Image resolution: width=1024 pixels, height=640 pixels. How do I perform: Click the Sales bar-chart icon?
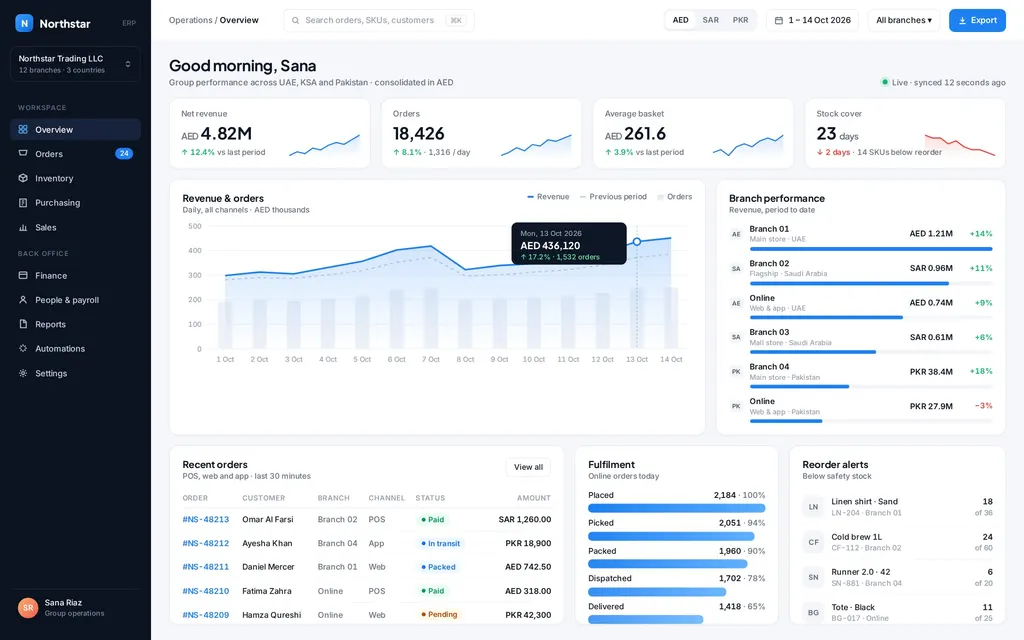(x=23, y=227)
